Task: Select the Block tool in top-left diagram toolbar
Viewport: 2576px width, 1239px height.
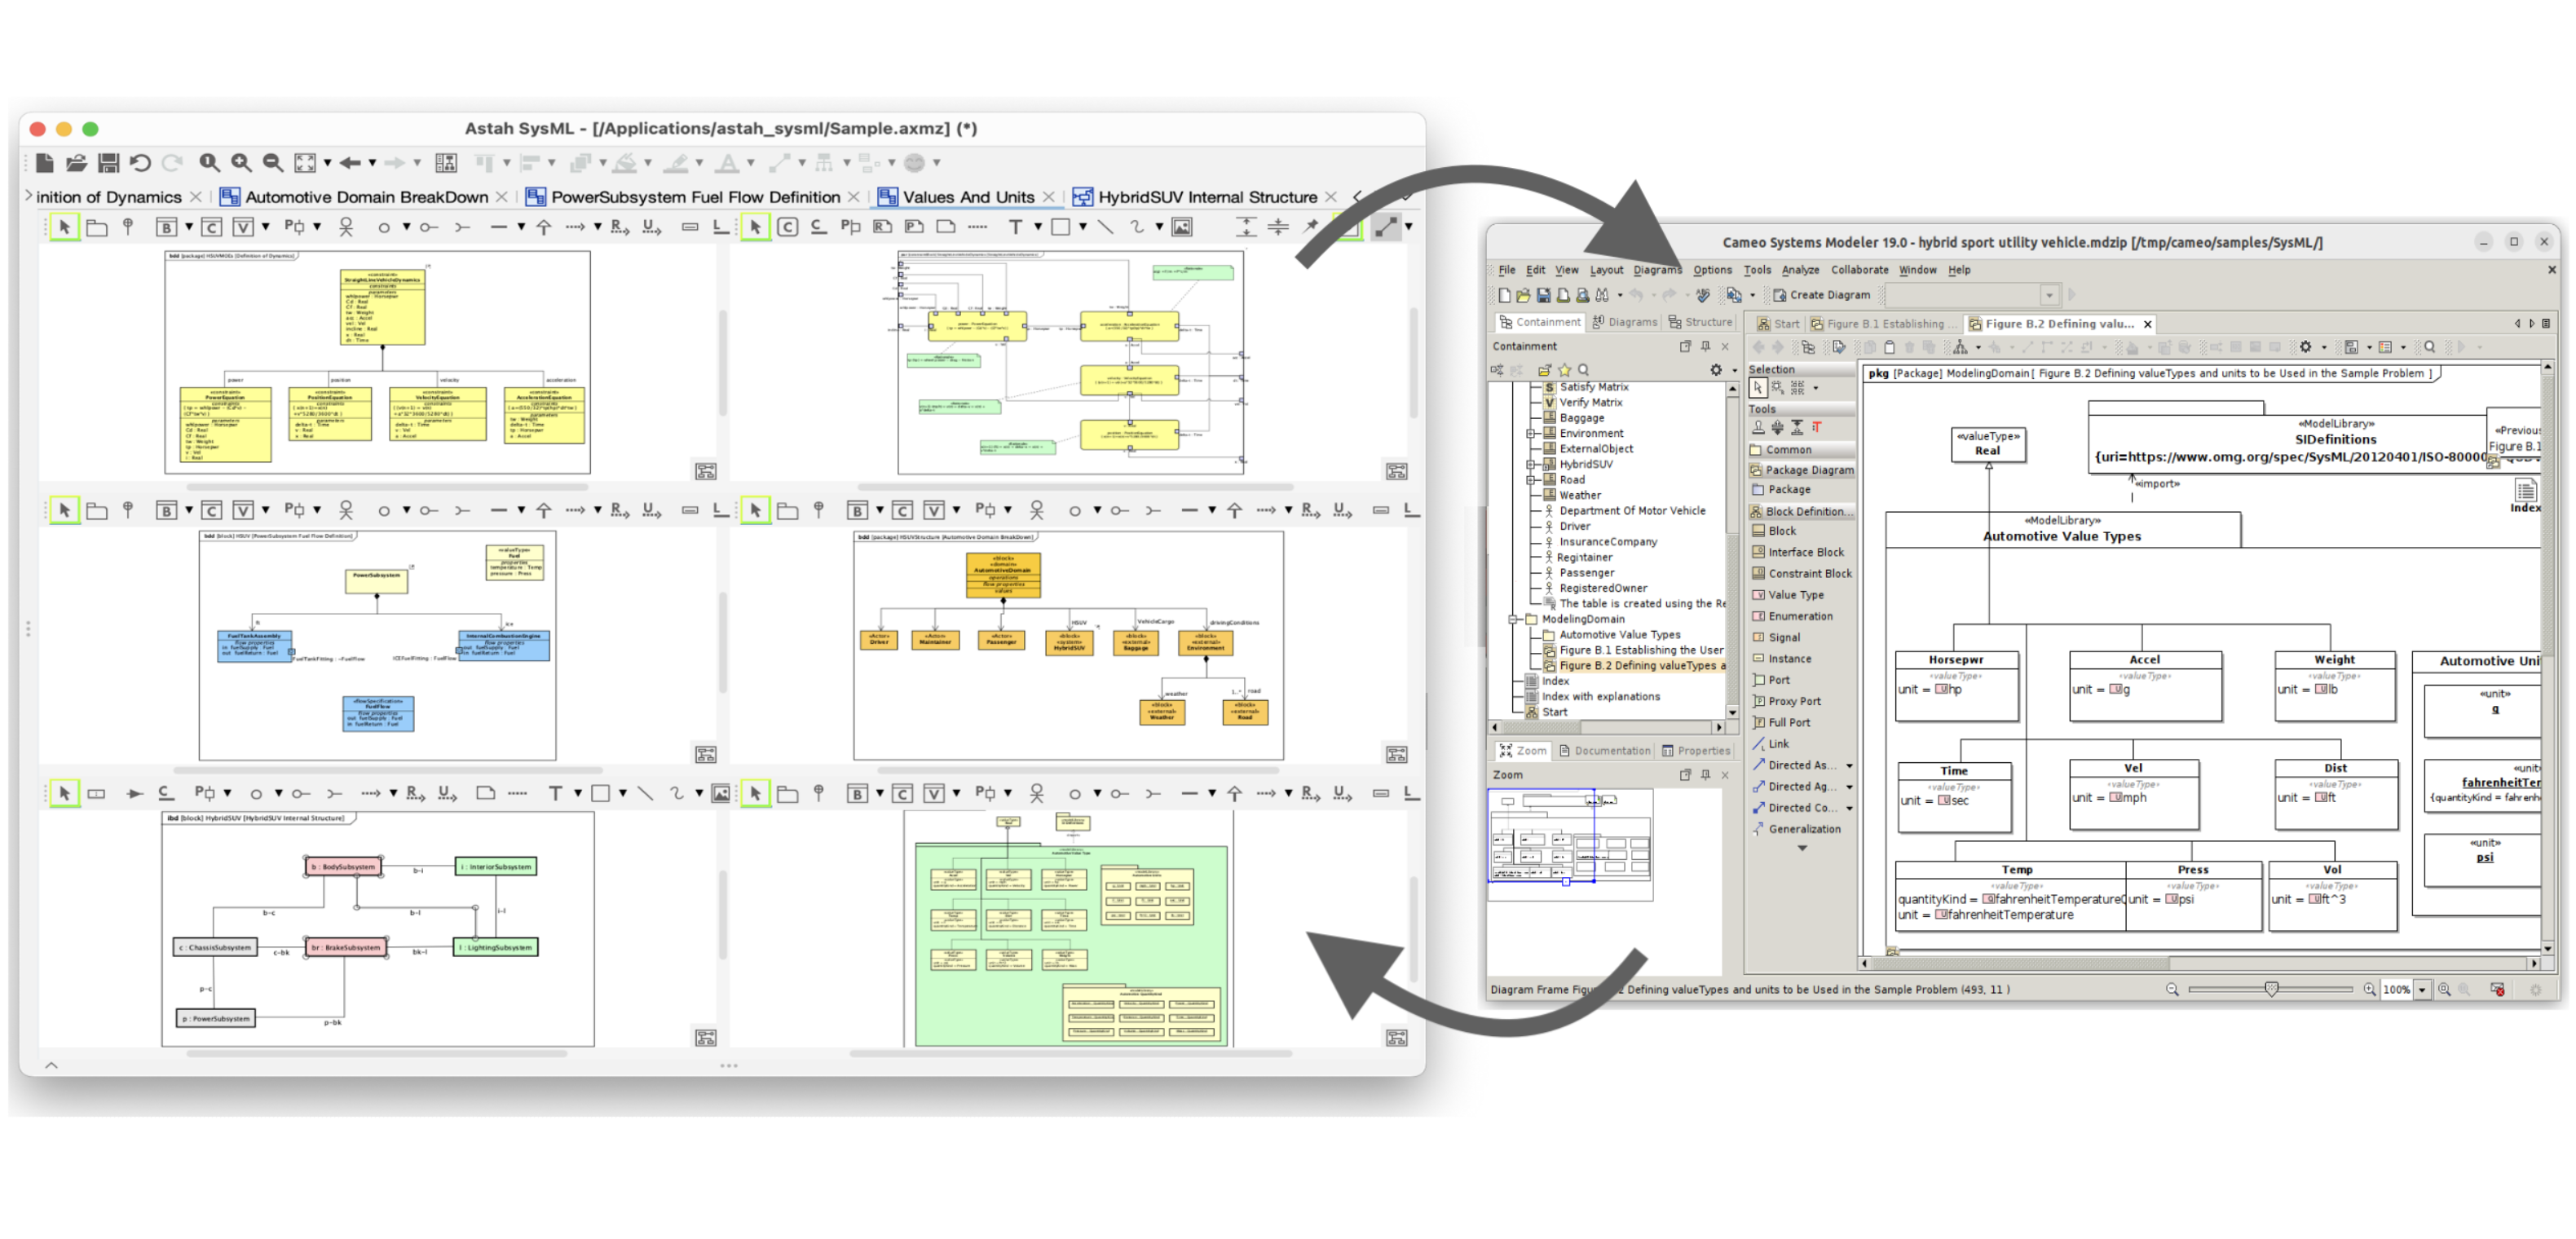Action: (x=166, y=227)
